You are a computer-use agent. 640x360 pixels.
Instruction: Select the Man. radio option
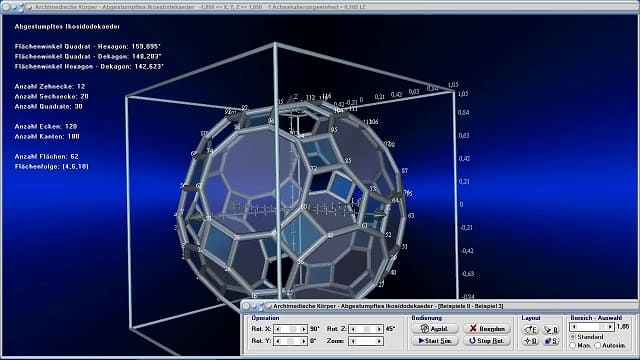point(580,345)
